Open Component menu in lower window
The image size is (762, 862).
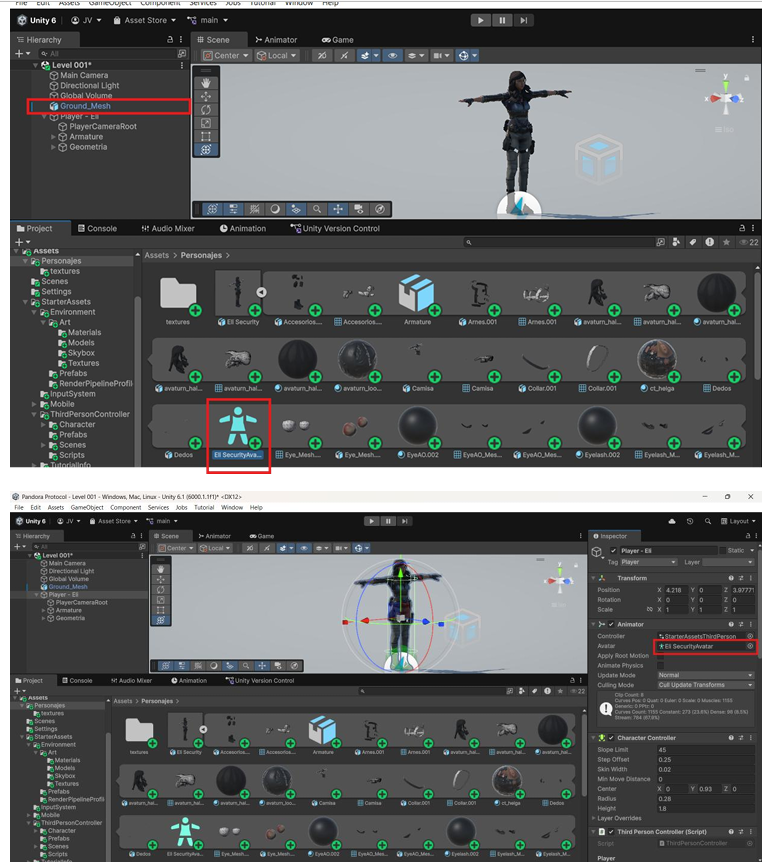pyautogui.click(x=125, y=507)
